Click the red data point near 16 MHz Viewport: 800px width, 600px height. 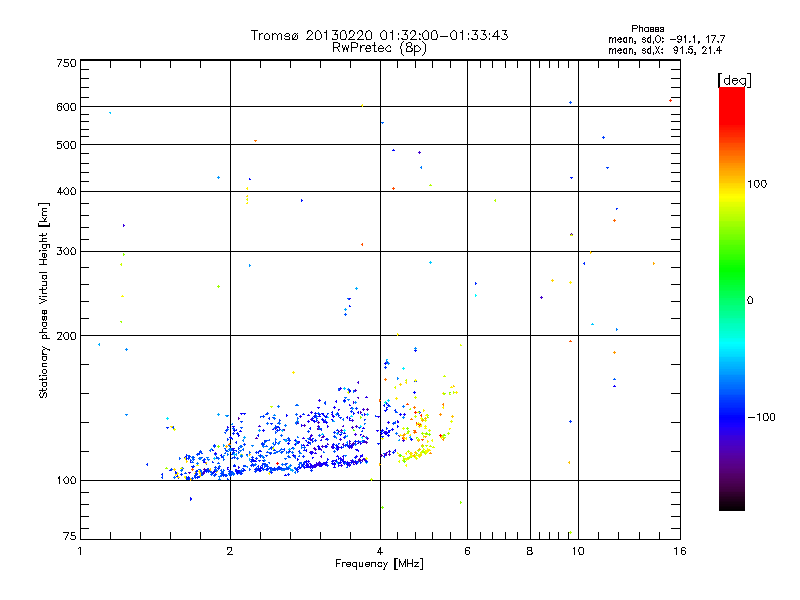(670, 101)
